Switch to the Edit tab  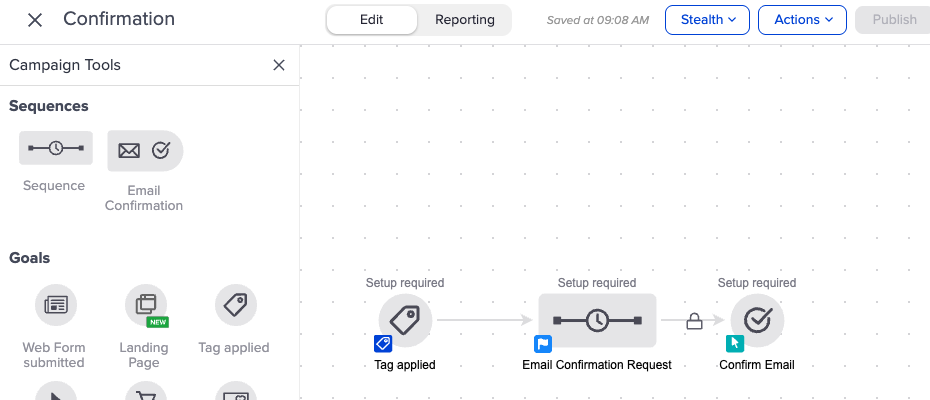pos(371,20)
